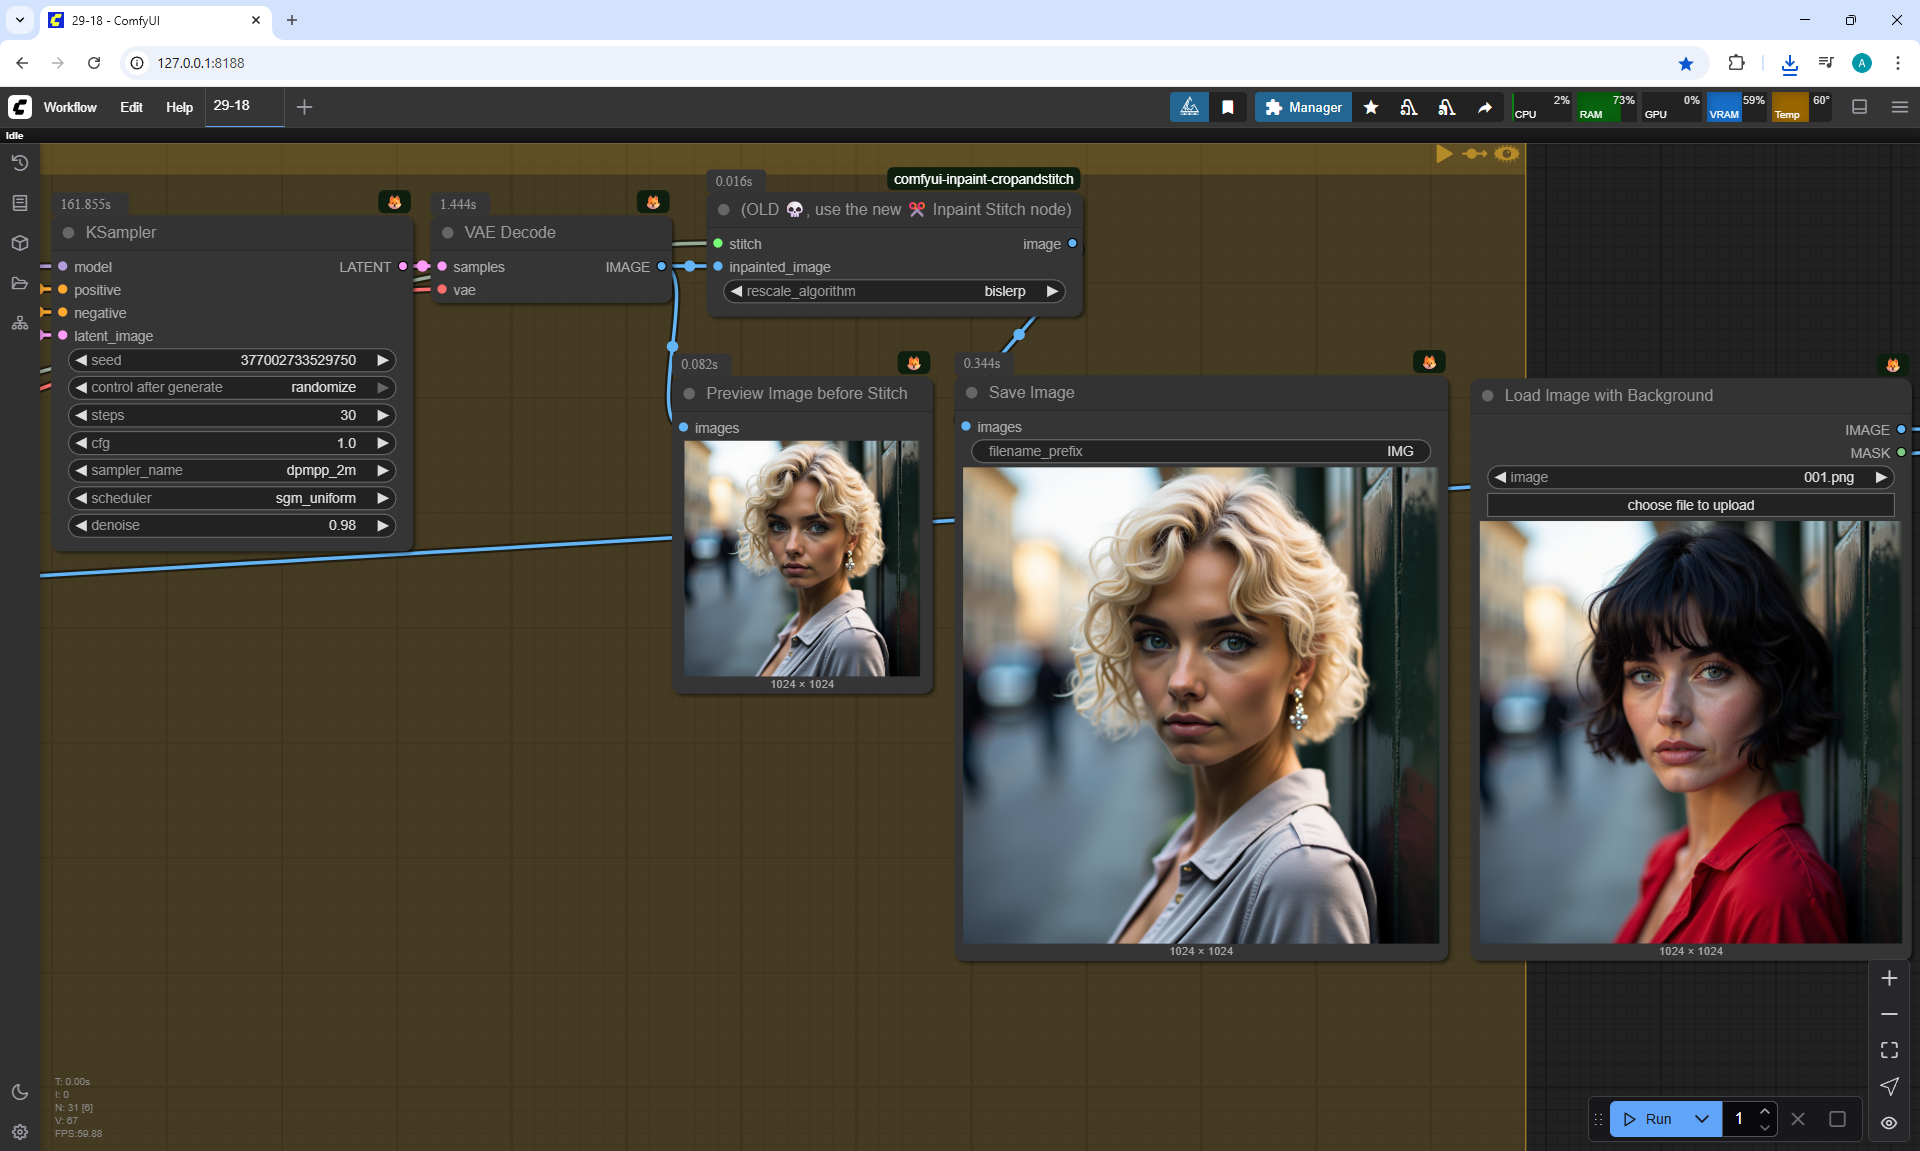Viewport: 1920px width, 1151px height.
Task: Open the queue history sidebar icon
Action: [19, 163]
